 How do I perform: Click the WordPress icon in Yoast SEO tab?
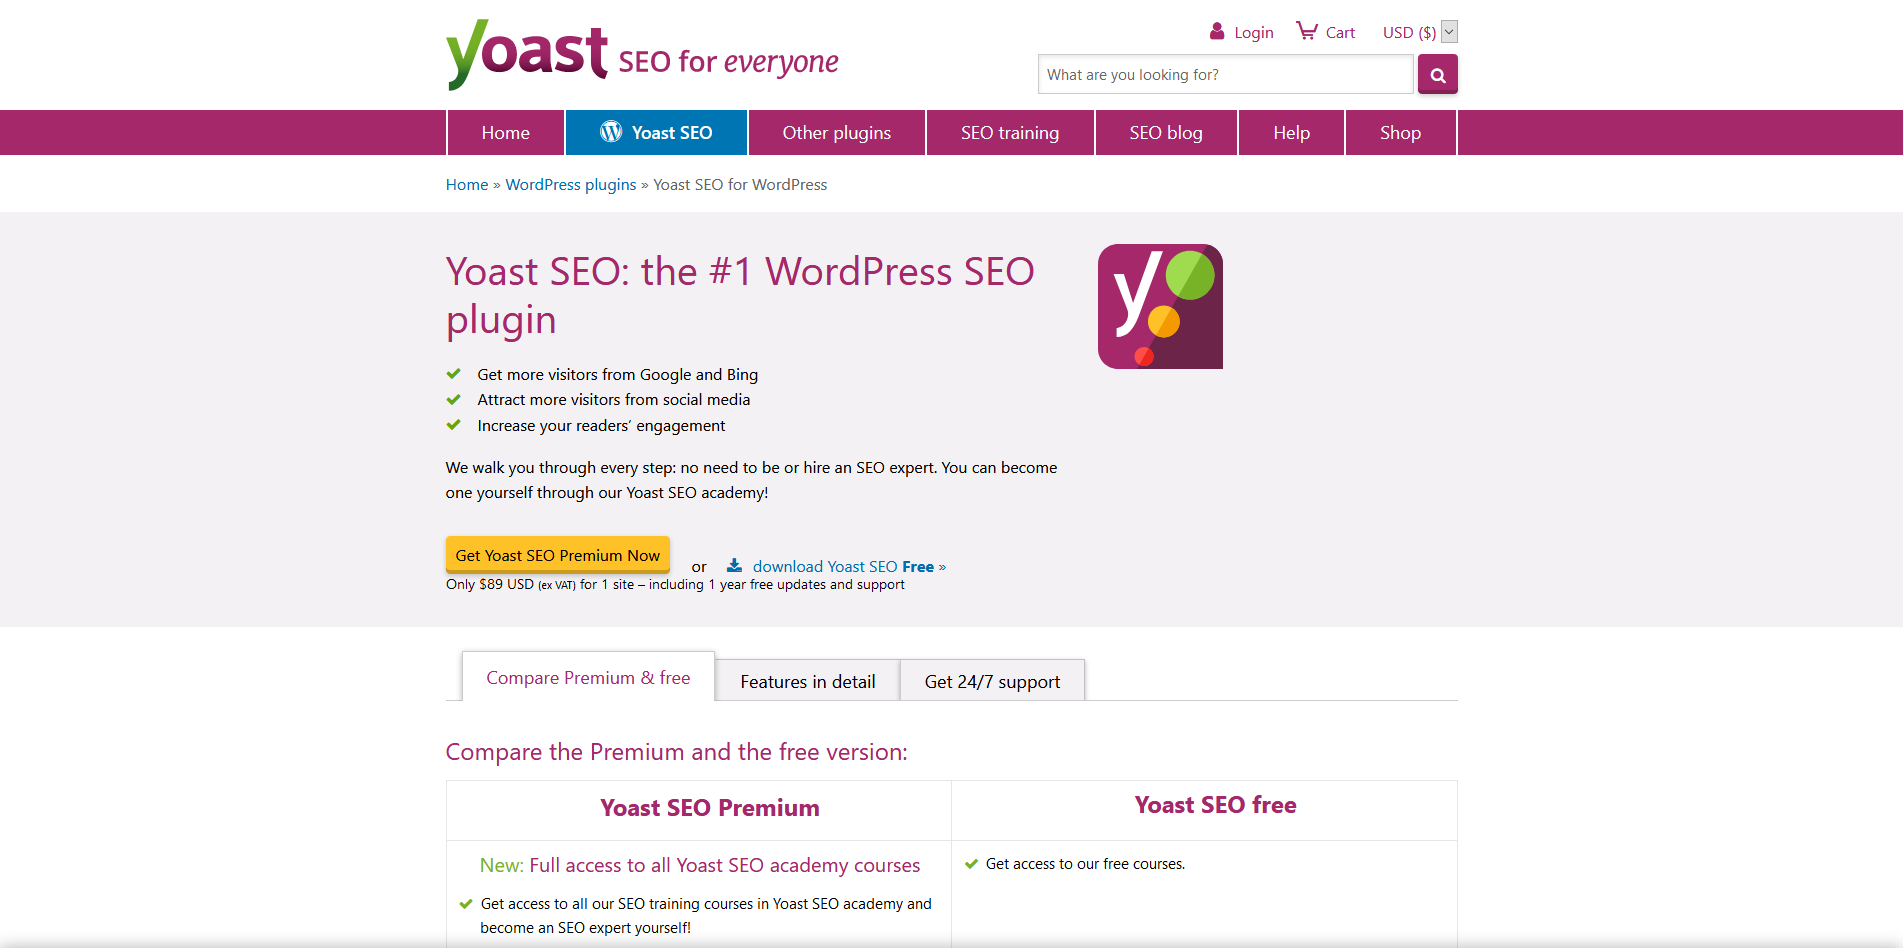pyautogui.click(x=611, y=132)
